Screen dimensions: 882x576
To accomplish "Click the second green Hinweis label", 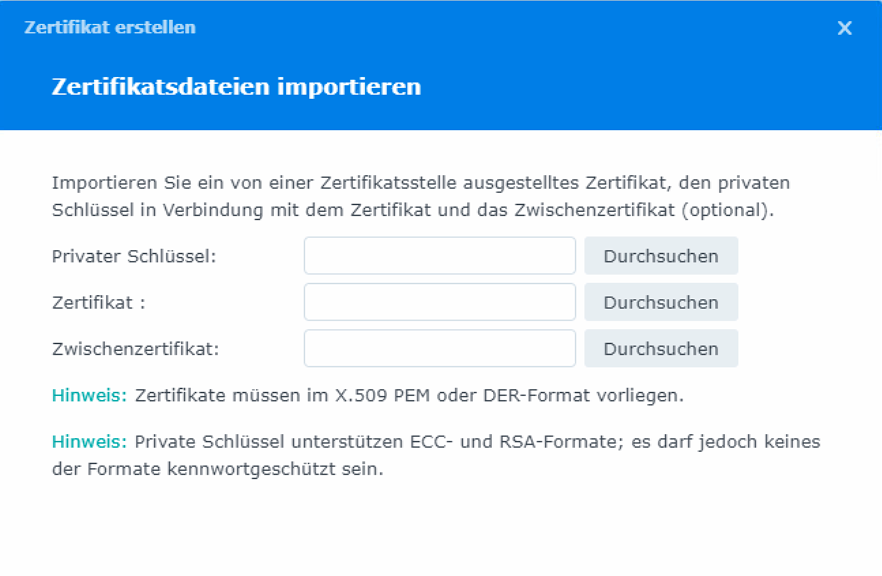I will coord(89,441).
